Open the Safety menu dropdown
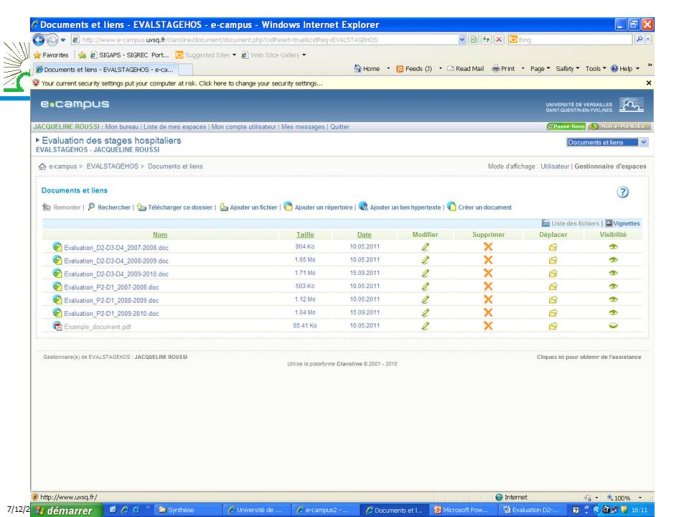 coord(567,69)
